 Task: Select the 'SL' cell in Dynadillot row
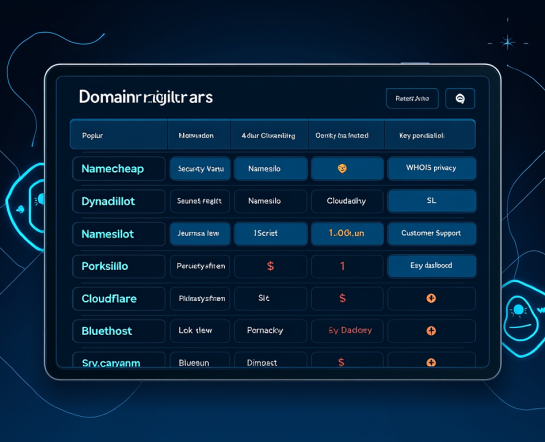(431, 200)
